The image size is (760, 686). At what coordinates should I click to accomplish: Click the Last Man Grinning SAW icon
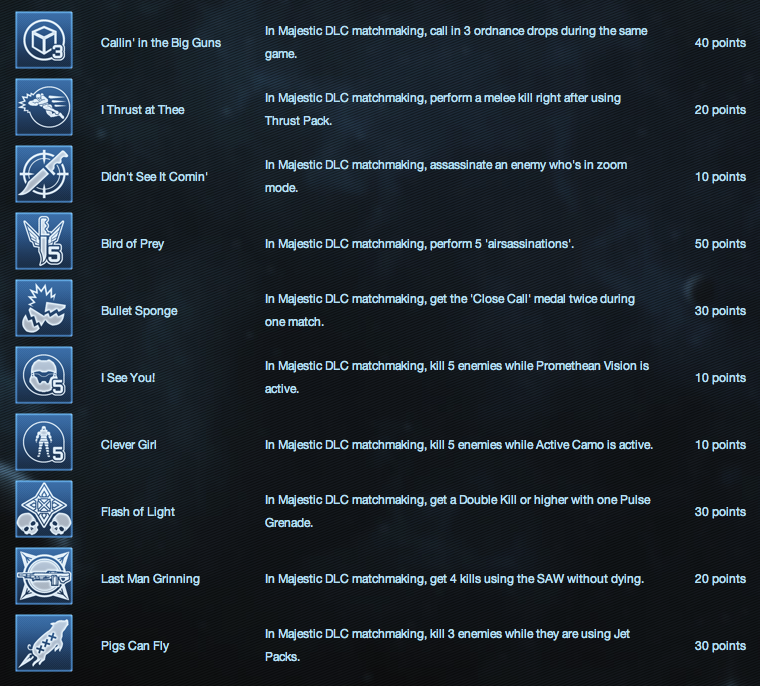click(44, 576)
